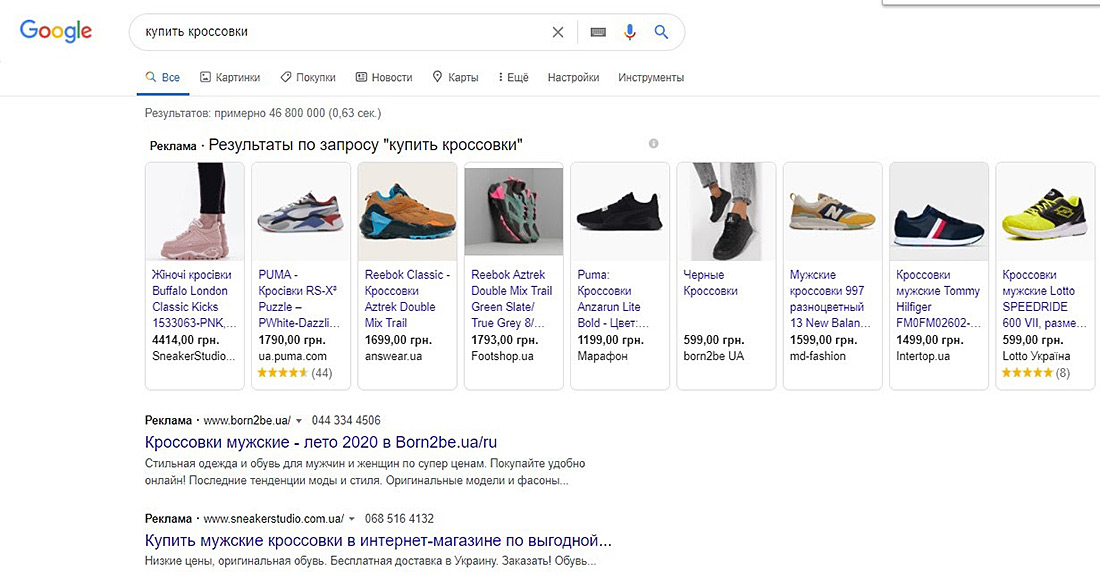Click the 1199,00 грн. price
The image size is (1100, 579).
610,340
